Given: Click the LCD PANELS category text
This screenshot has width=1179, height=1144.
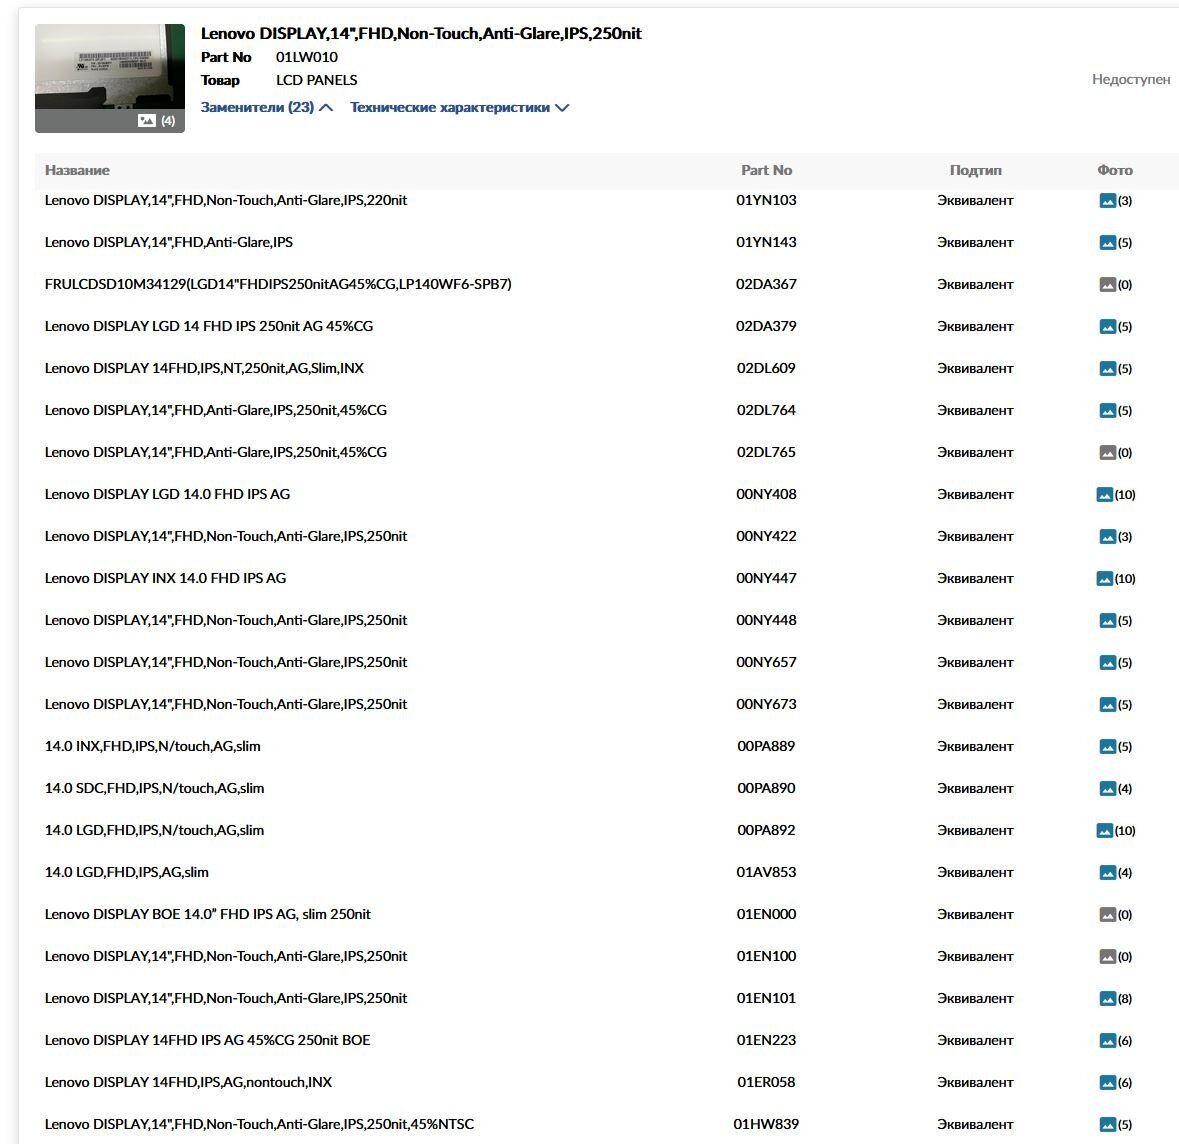Looking at the screenshot, I should pyautogui.click(x=317, y=80).
